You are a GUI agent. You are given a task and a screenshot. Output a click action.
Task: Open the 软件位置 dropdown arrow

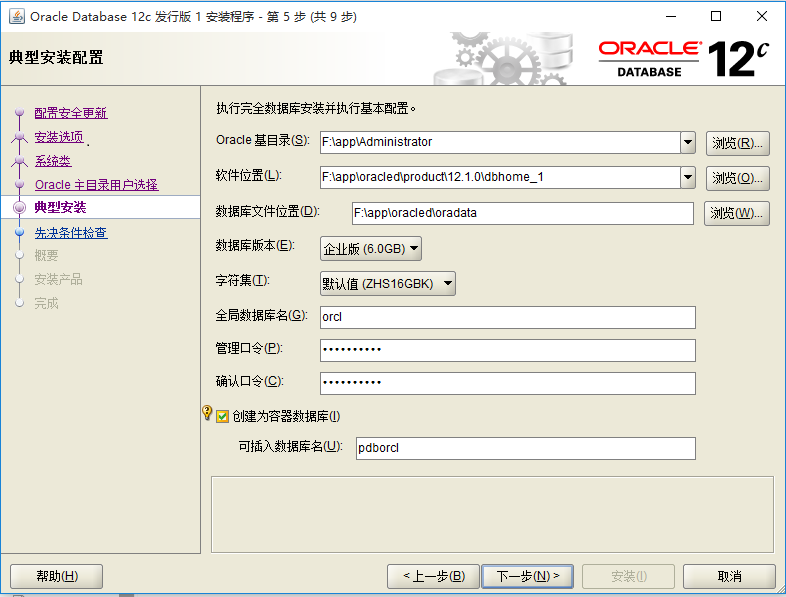click(x=688, y=177)
